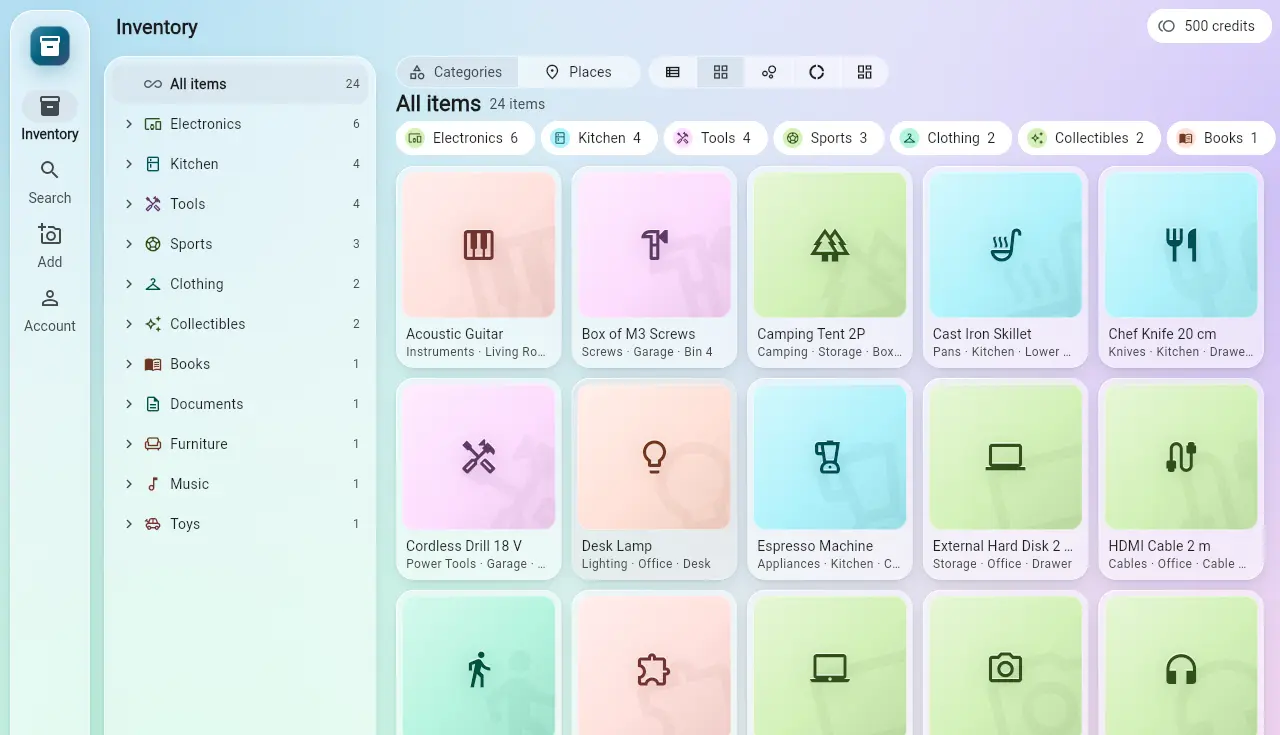Select the Books row in the tree
Screen dimensions: 1280x735
click(240, 364)
